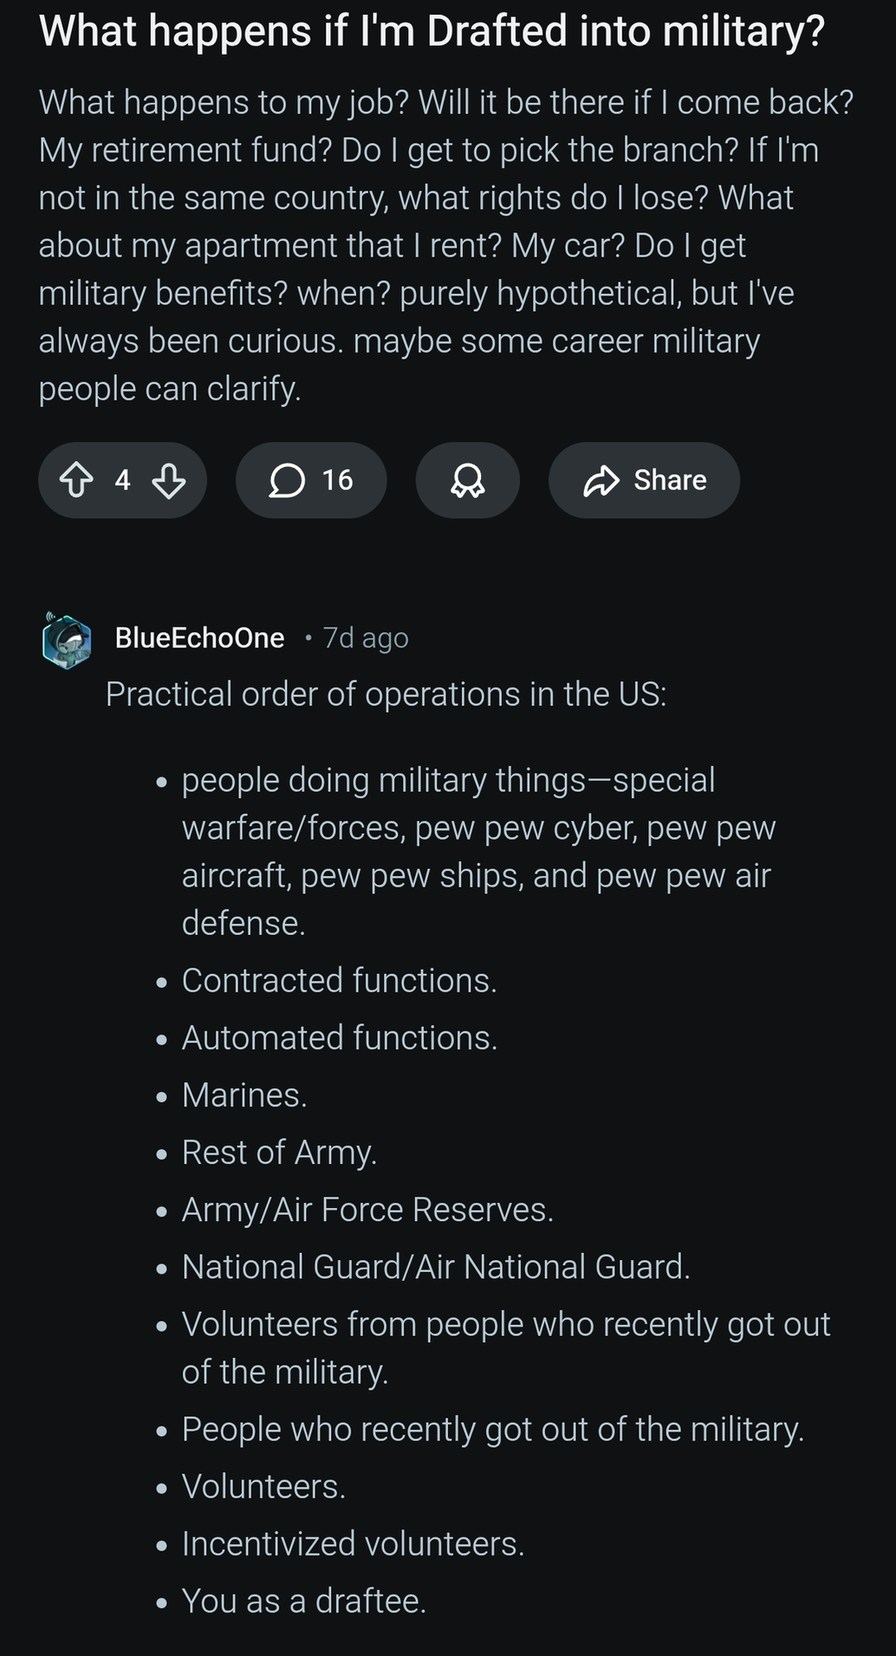
Task: Tap the post body text to open the full post
Action: 446,245
